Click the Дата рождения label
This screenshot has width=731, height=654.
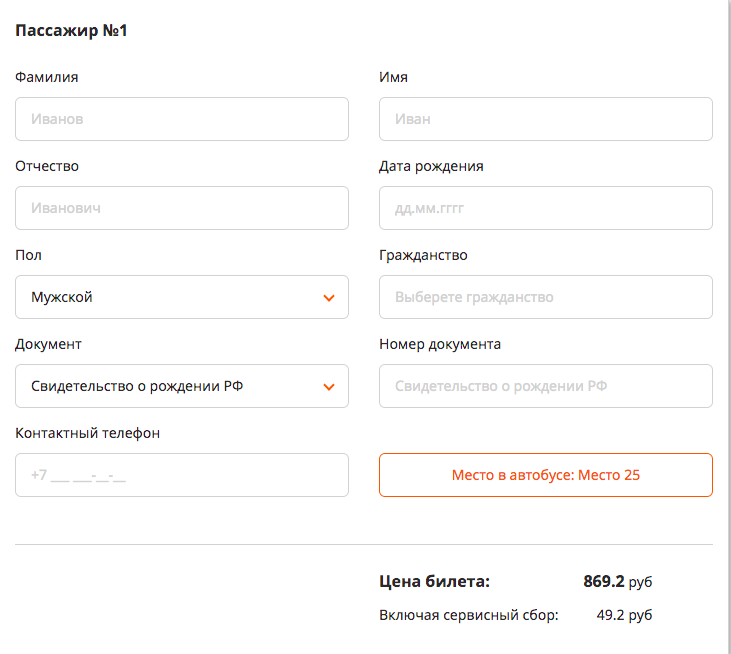(x=431, y=166)
